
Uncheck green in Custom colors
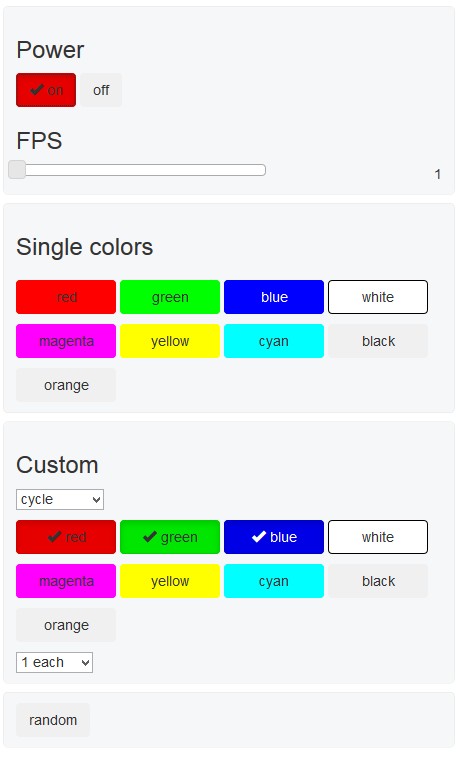pos(170,537)
